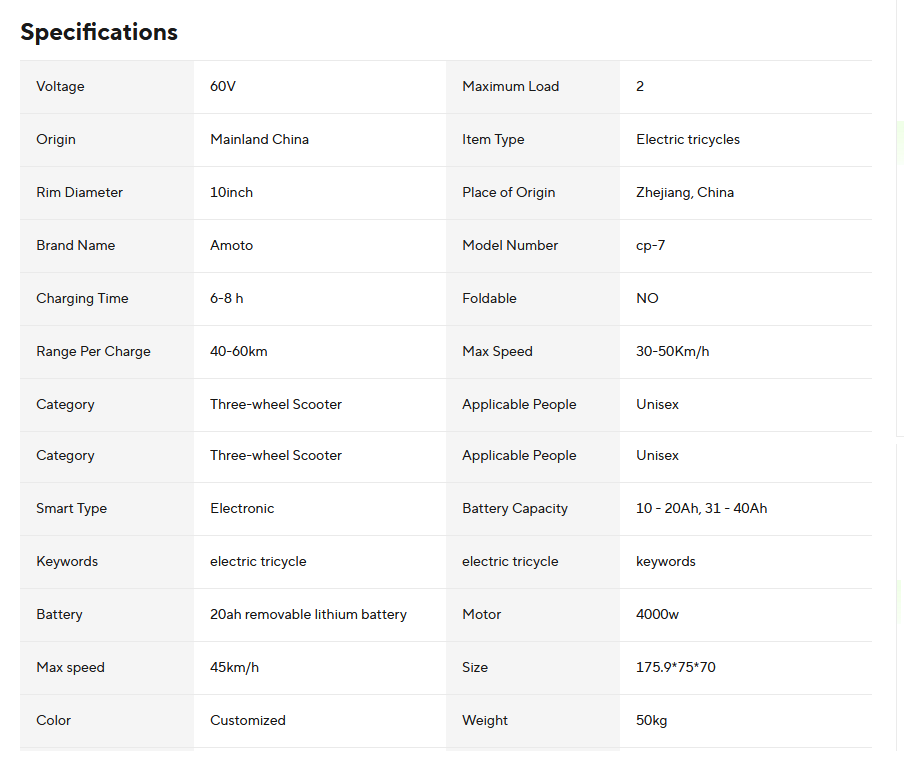Select the size value 175.9*75*70
The width and height of the screenshot is (904, 763).
pyautogui.click(x=675, y=667)
